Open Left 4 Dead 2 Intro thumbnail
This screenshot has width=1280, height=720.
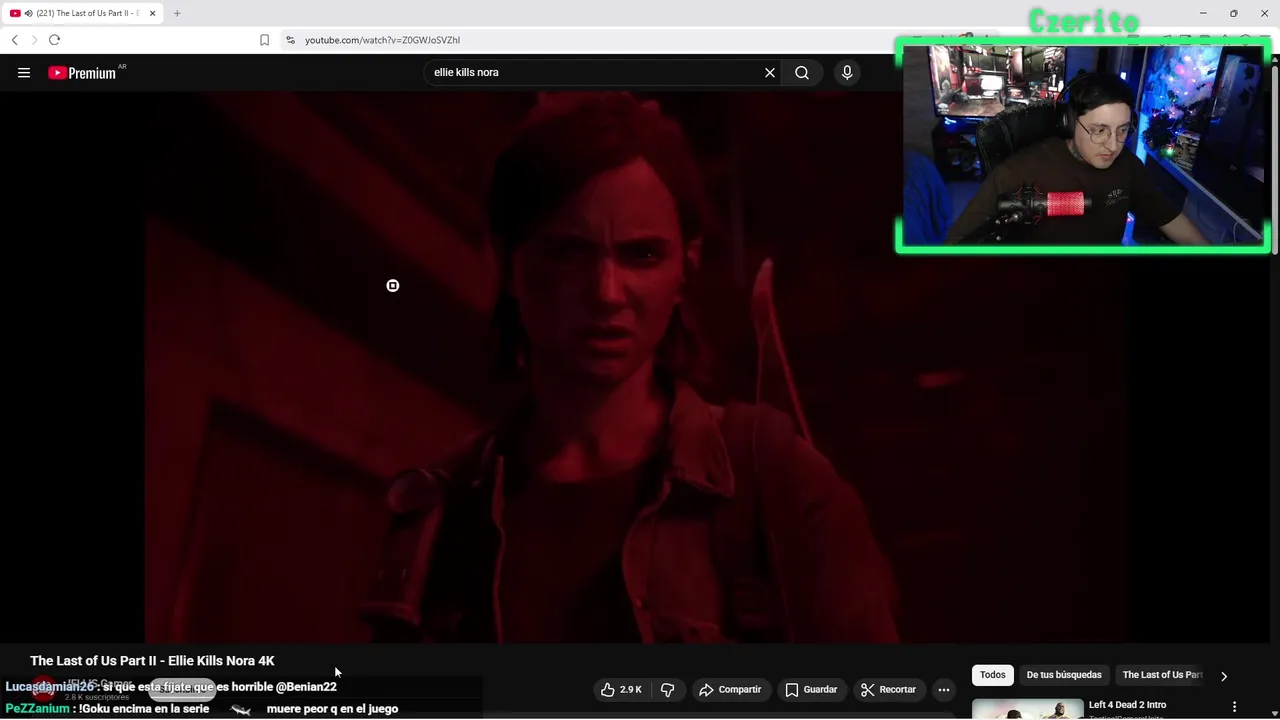pos(1027,709)
